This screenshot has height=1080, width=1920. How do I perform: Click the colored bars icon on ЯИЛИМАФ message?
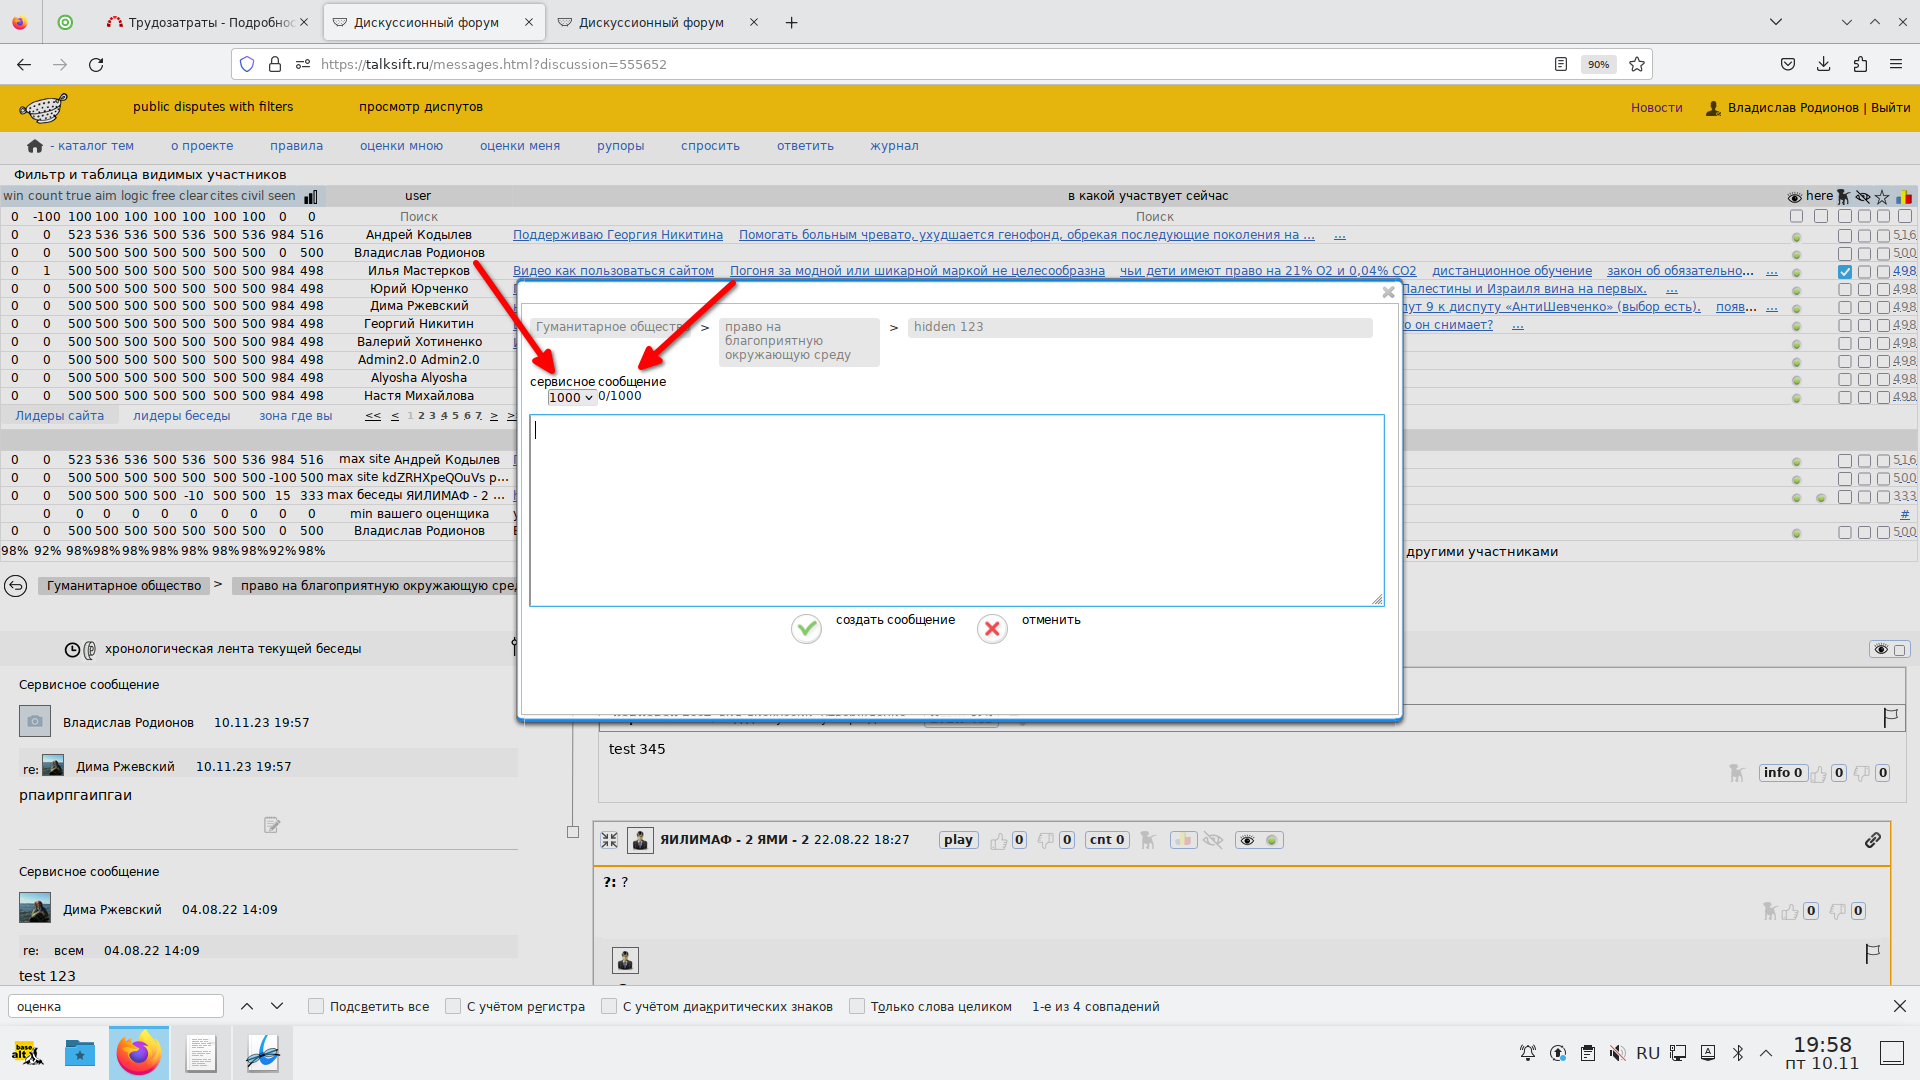tap(1184, 840)
